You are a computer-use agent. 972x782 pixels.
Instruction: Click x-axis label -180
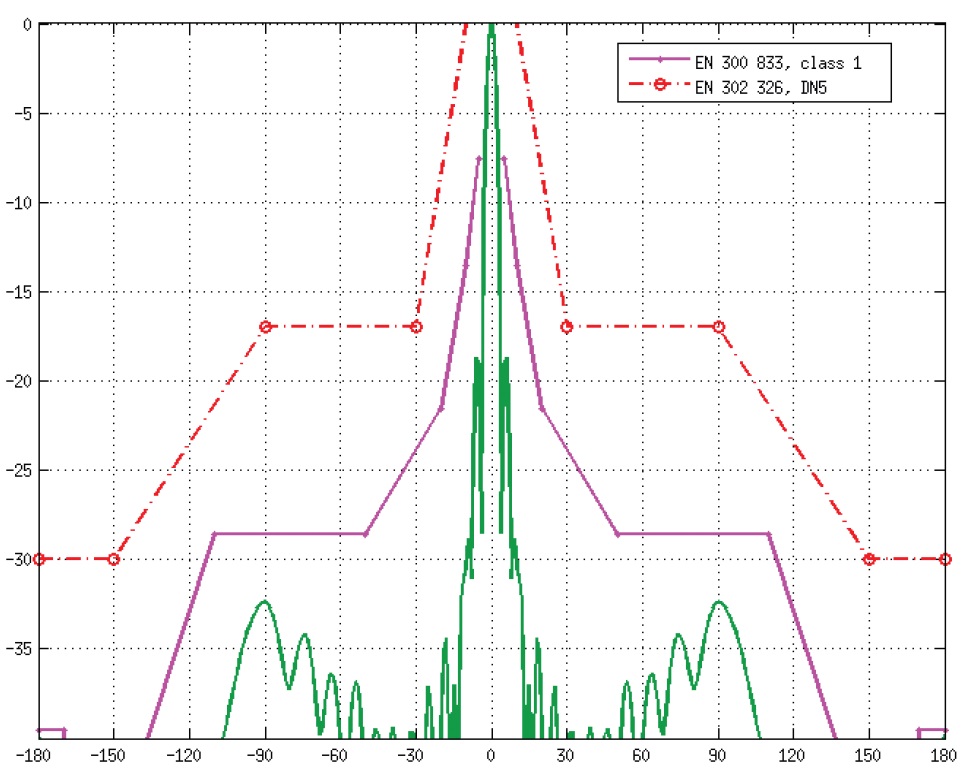(x=32, y=756)
